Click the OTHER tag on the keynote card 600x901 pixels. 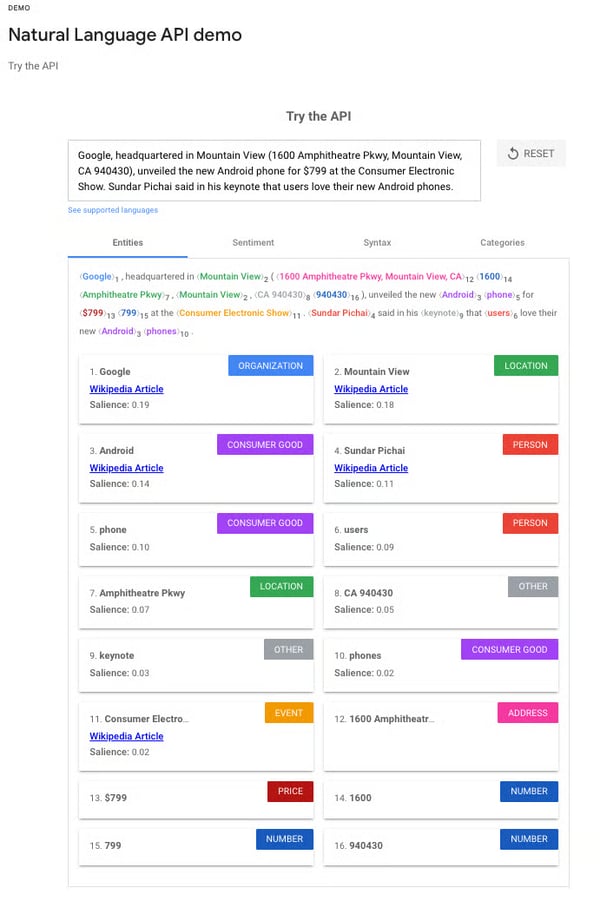point(289,649)
